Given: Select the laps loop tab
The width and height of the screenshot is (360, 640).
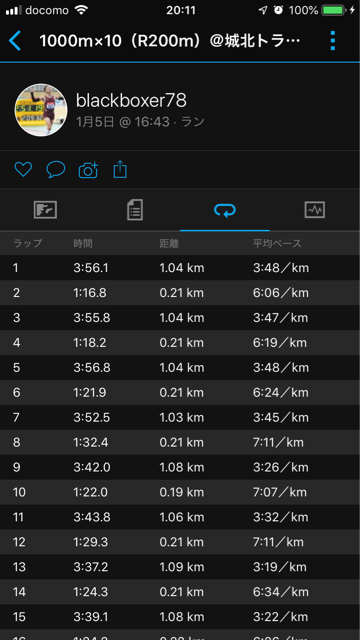Looking at the screenshot, I should (225, 210).
